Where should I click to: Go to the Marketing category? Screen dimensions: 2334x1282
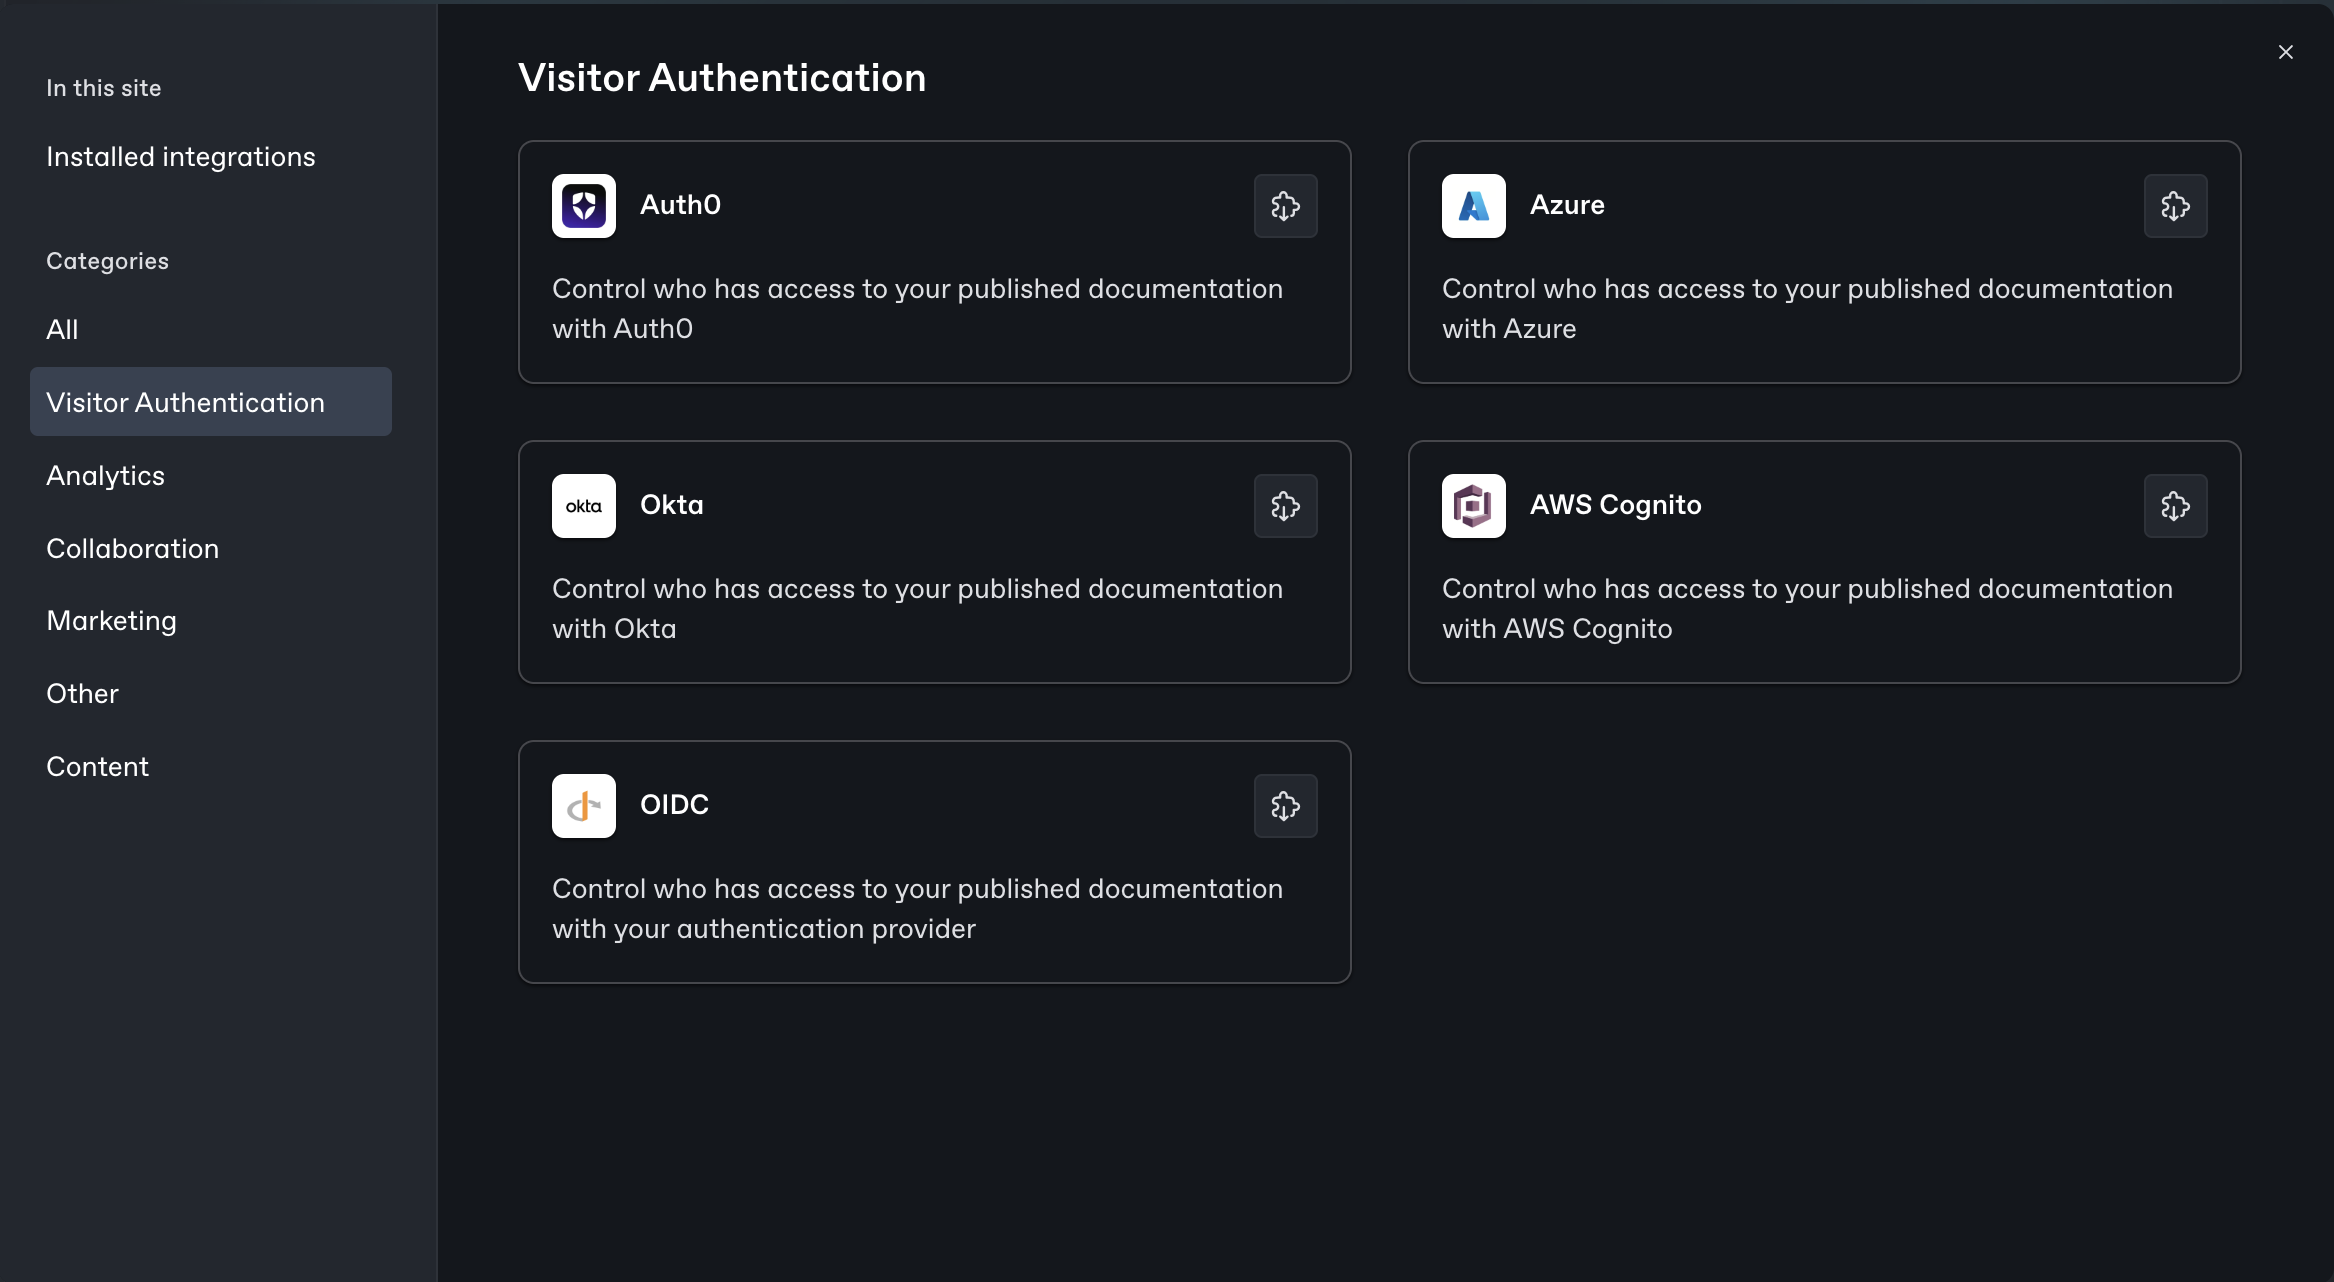pos(111,621)
